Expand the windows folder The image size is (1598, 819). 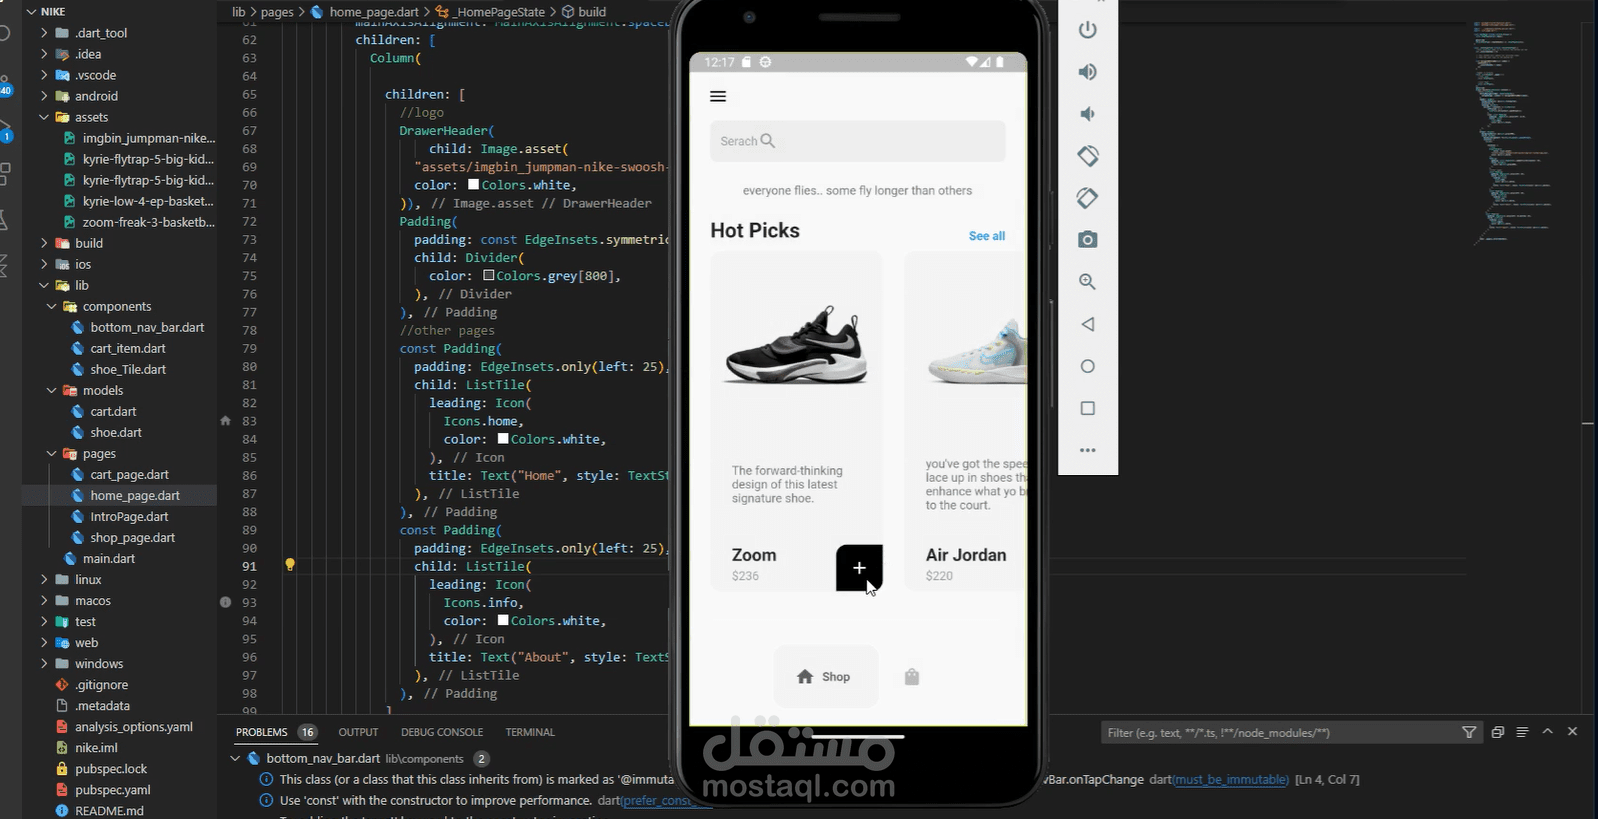click(x=44, y=663)
